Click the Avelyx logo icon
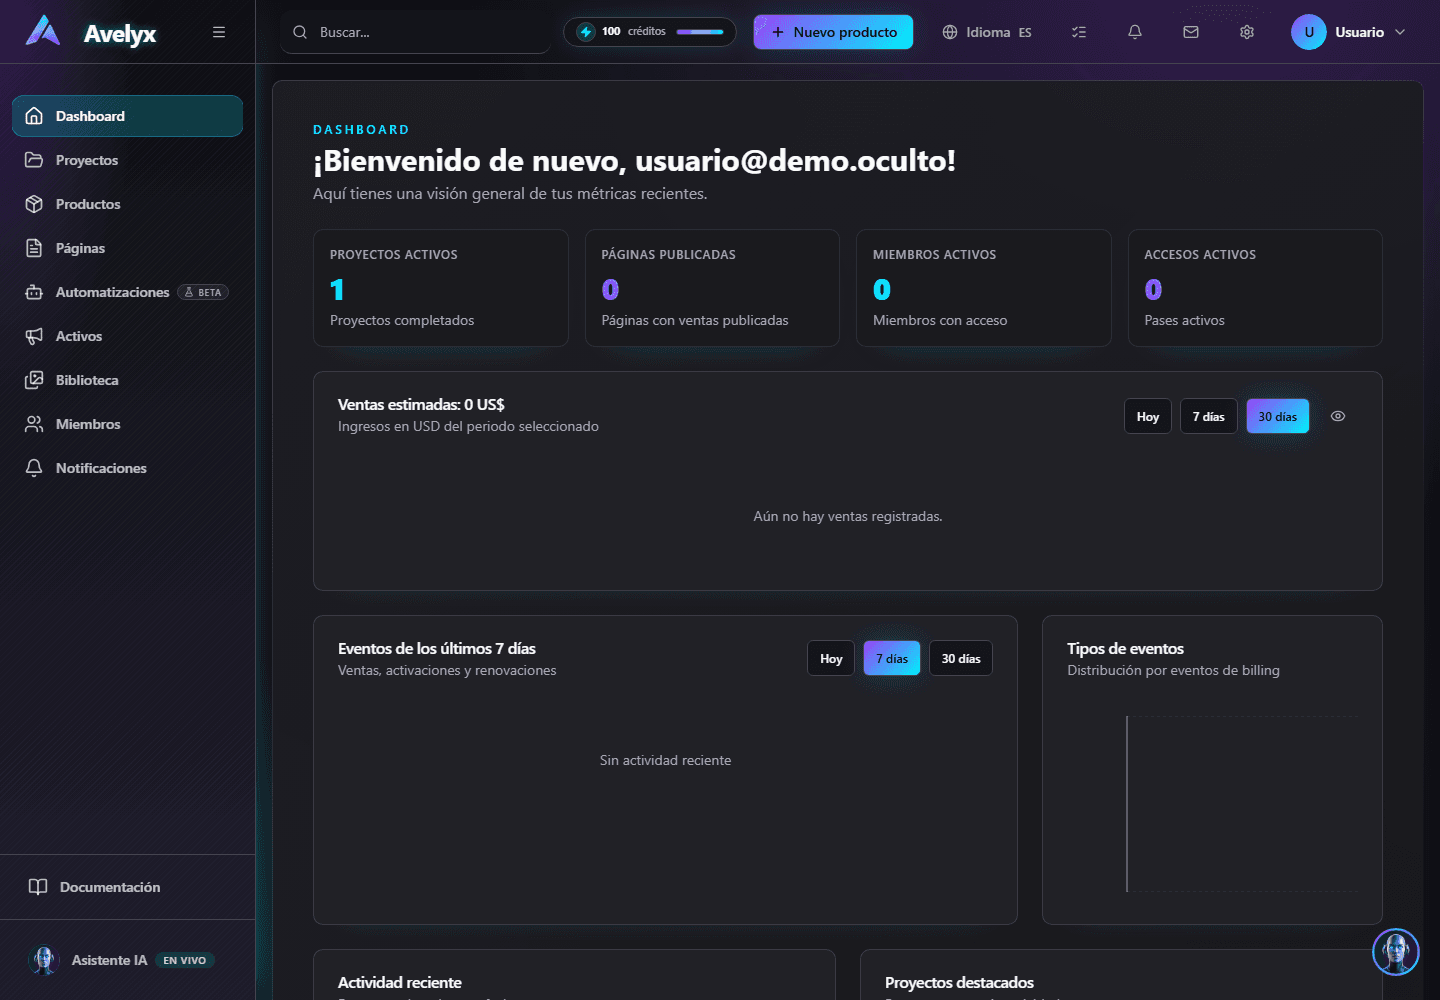This screenshot has width=1440, height=1000. 43,31
